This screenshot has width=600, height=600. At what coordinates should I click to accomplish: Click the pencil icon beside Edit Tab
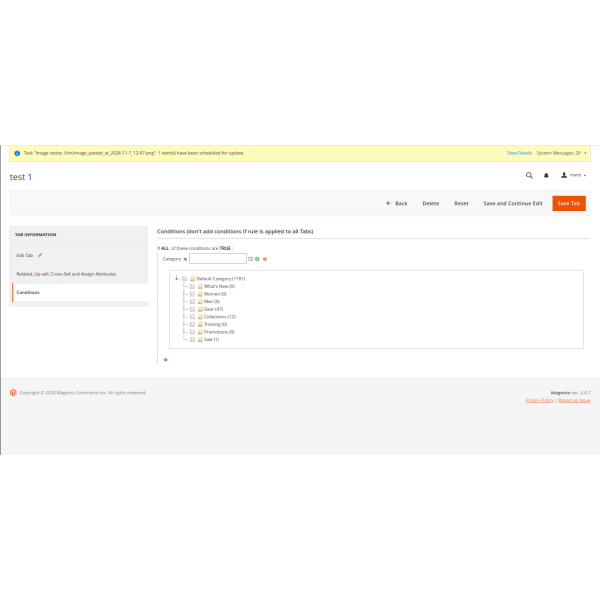point(40,255)
